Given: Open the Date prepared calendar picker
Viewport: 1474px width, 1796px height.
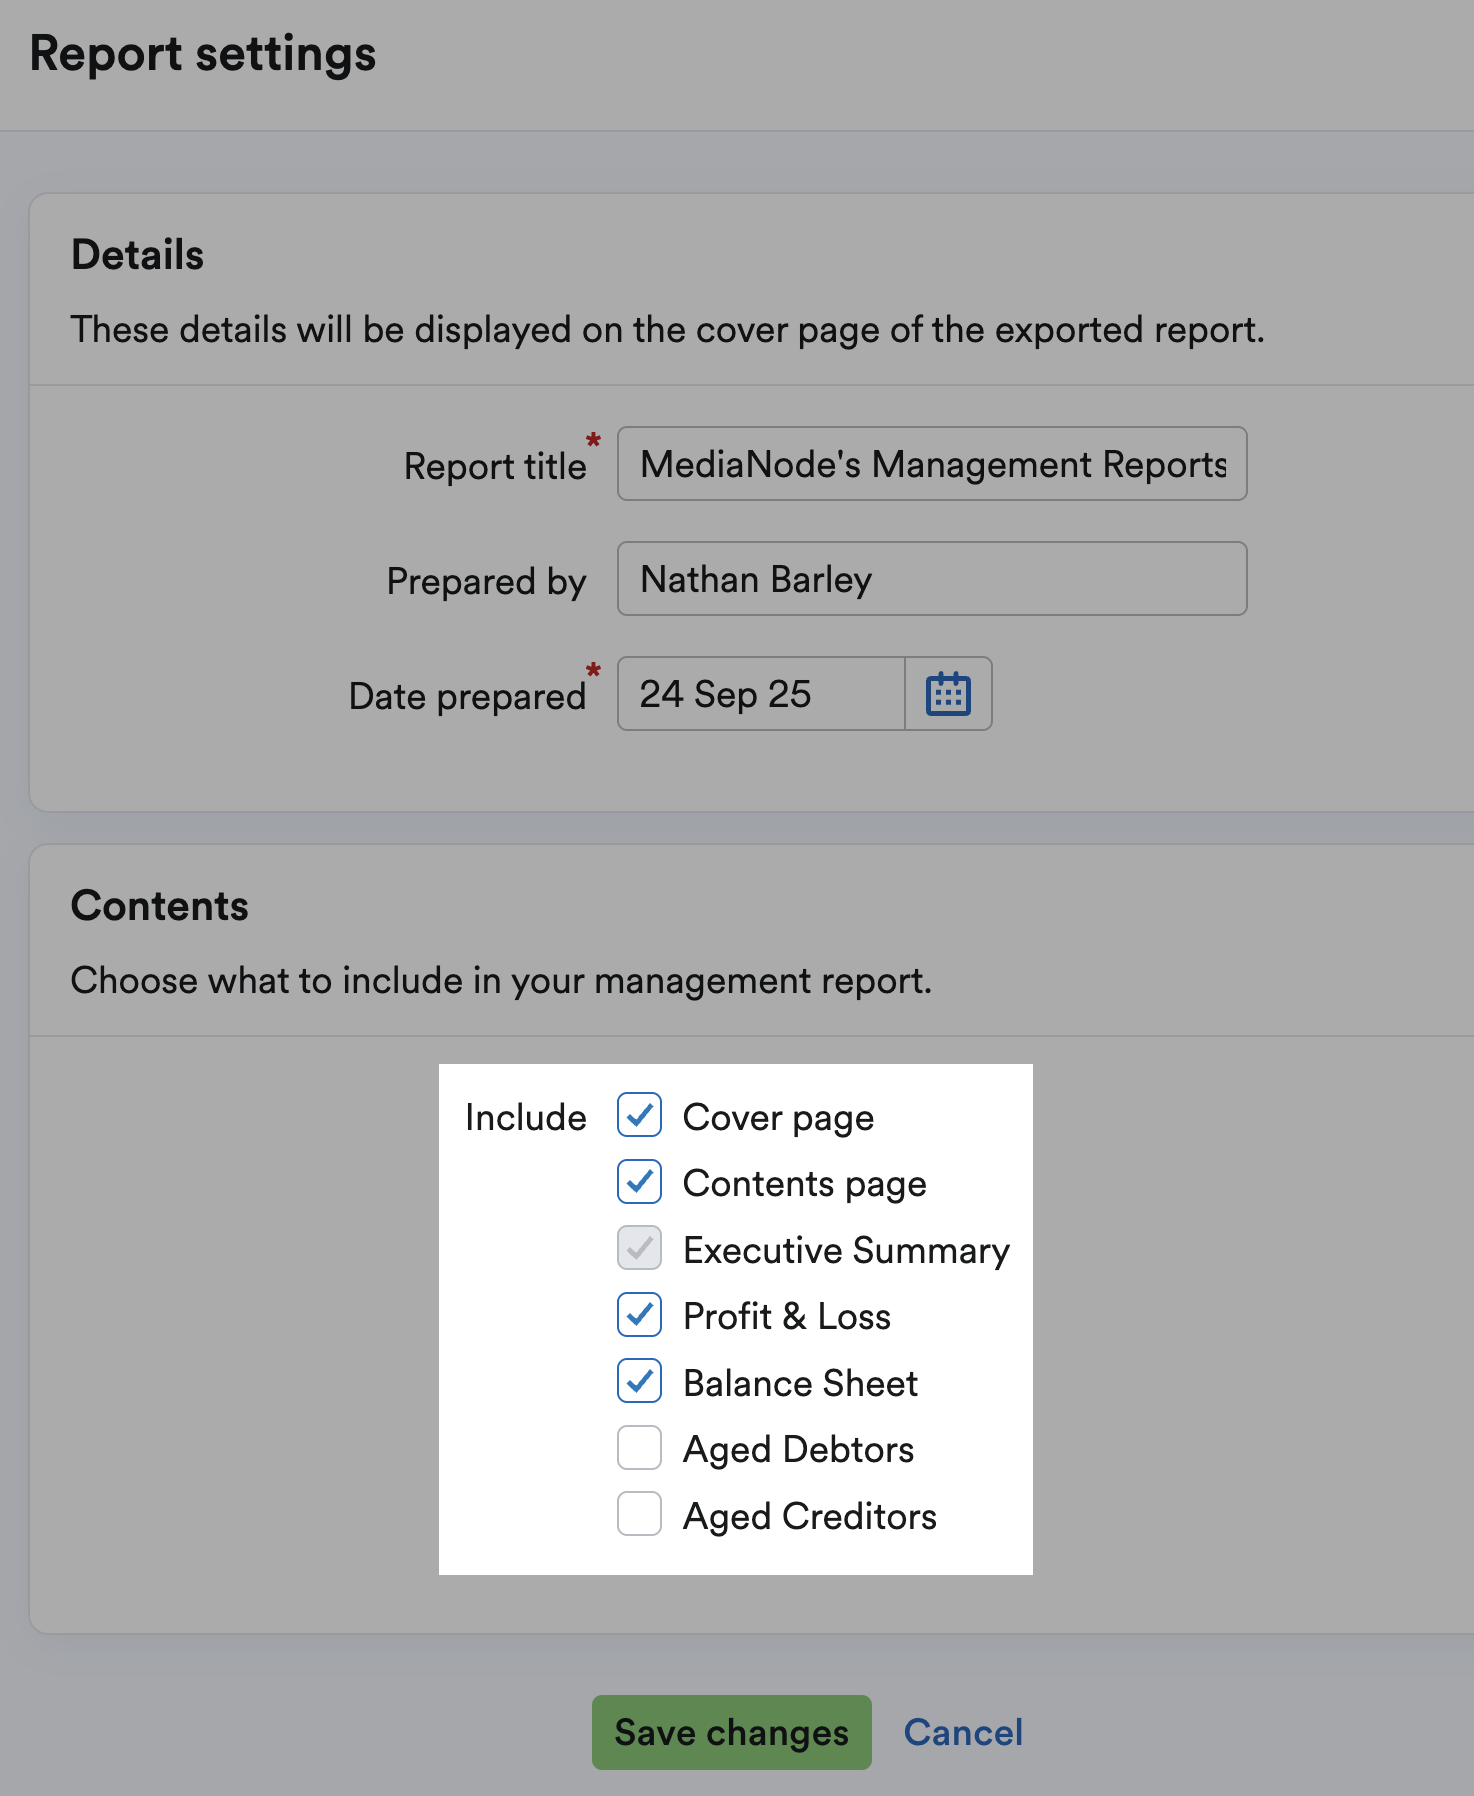Looking at the screenshot, I should click(x=948, y=694).
